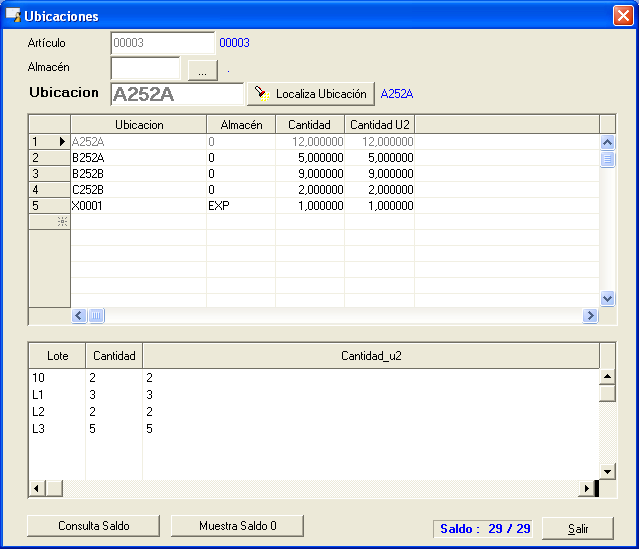Select the Cantidad column header in upper grid

310,125
